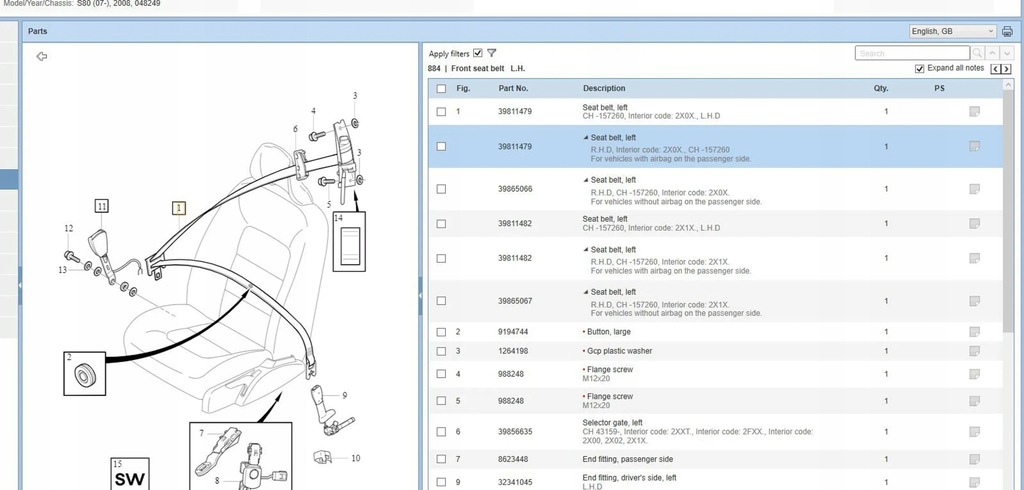Uncheck Expand all notes checkbox
Image resolution: width=1024 pixels, height=490 pixels.
tap(920, 69)
